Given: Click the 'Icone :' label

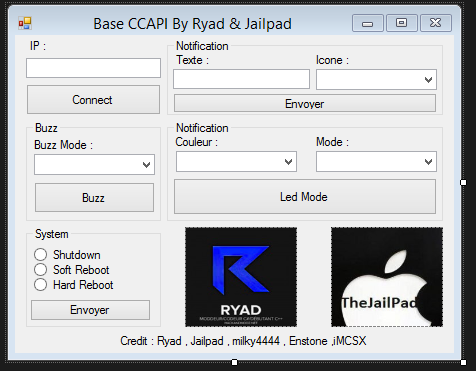Looking at the screenshot, I should pyautogui.click(x=332, y=60).
